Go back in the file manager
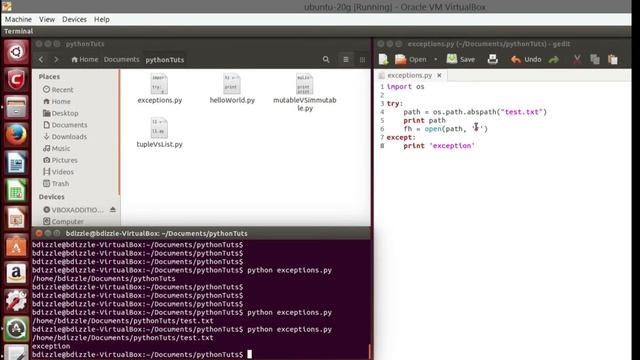The image size is (640, 360). coord(41,60)
